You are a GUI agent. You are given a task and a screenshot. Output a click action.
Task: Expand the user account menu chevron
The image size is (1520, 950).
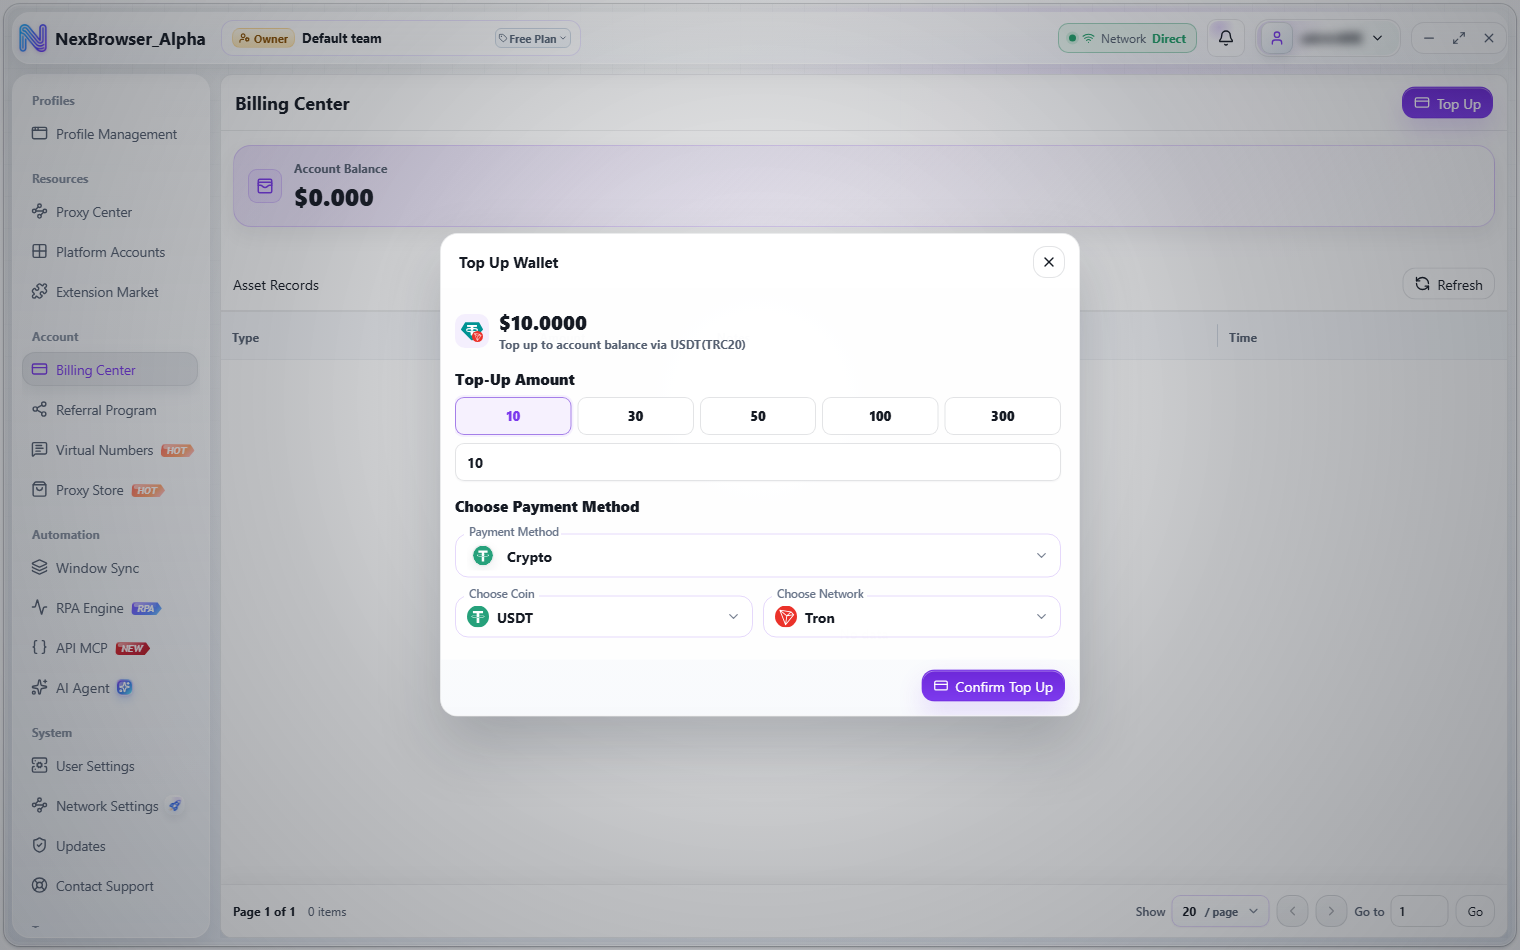pos(1378,38)
